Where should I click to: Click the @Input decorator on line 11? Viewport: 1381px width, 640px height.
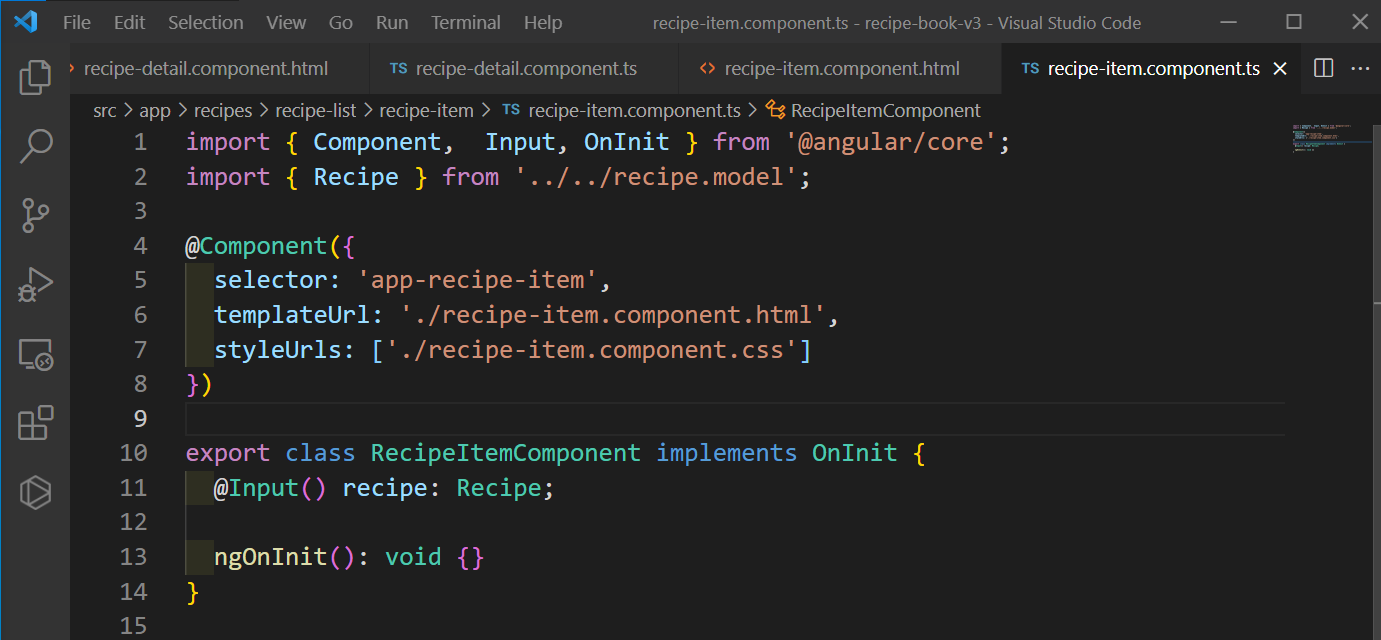(x=256, y=487)
